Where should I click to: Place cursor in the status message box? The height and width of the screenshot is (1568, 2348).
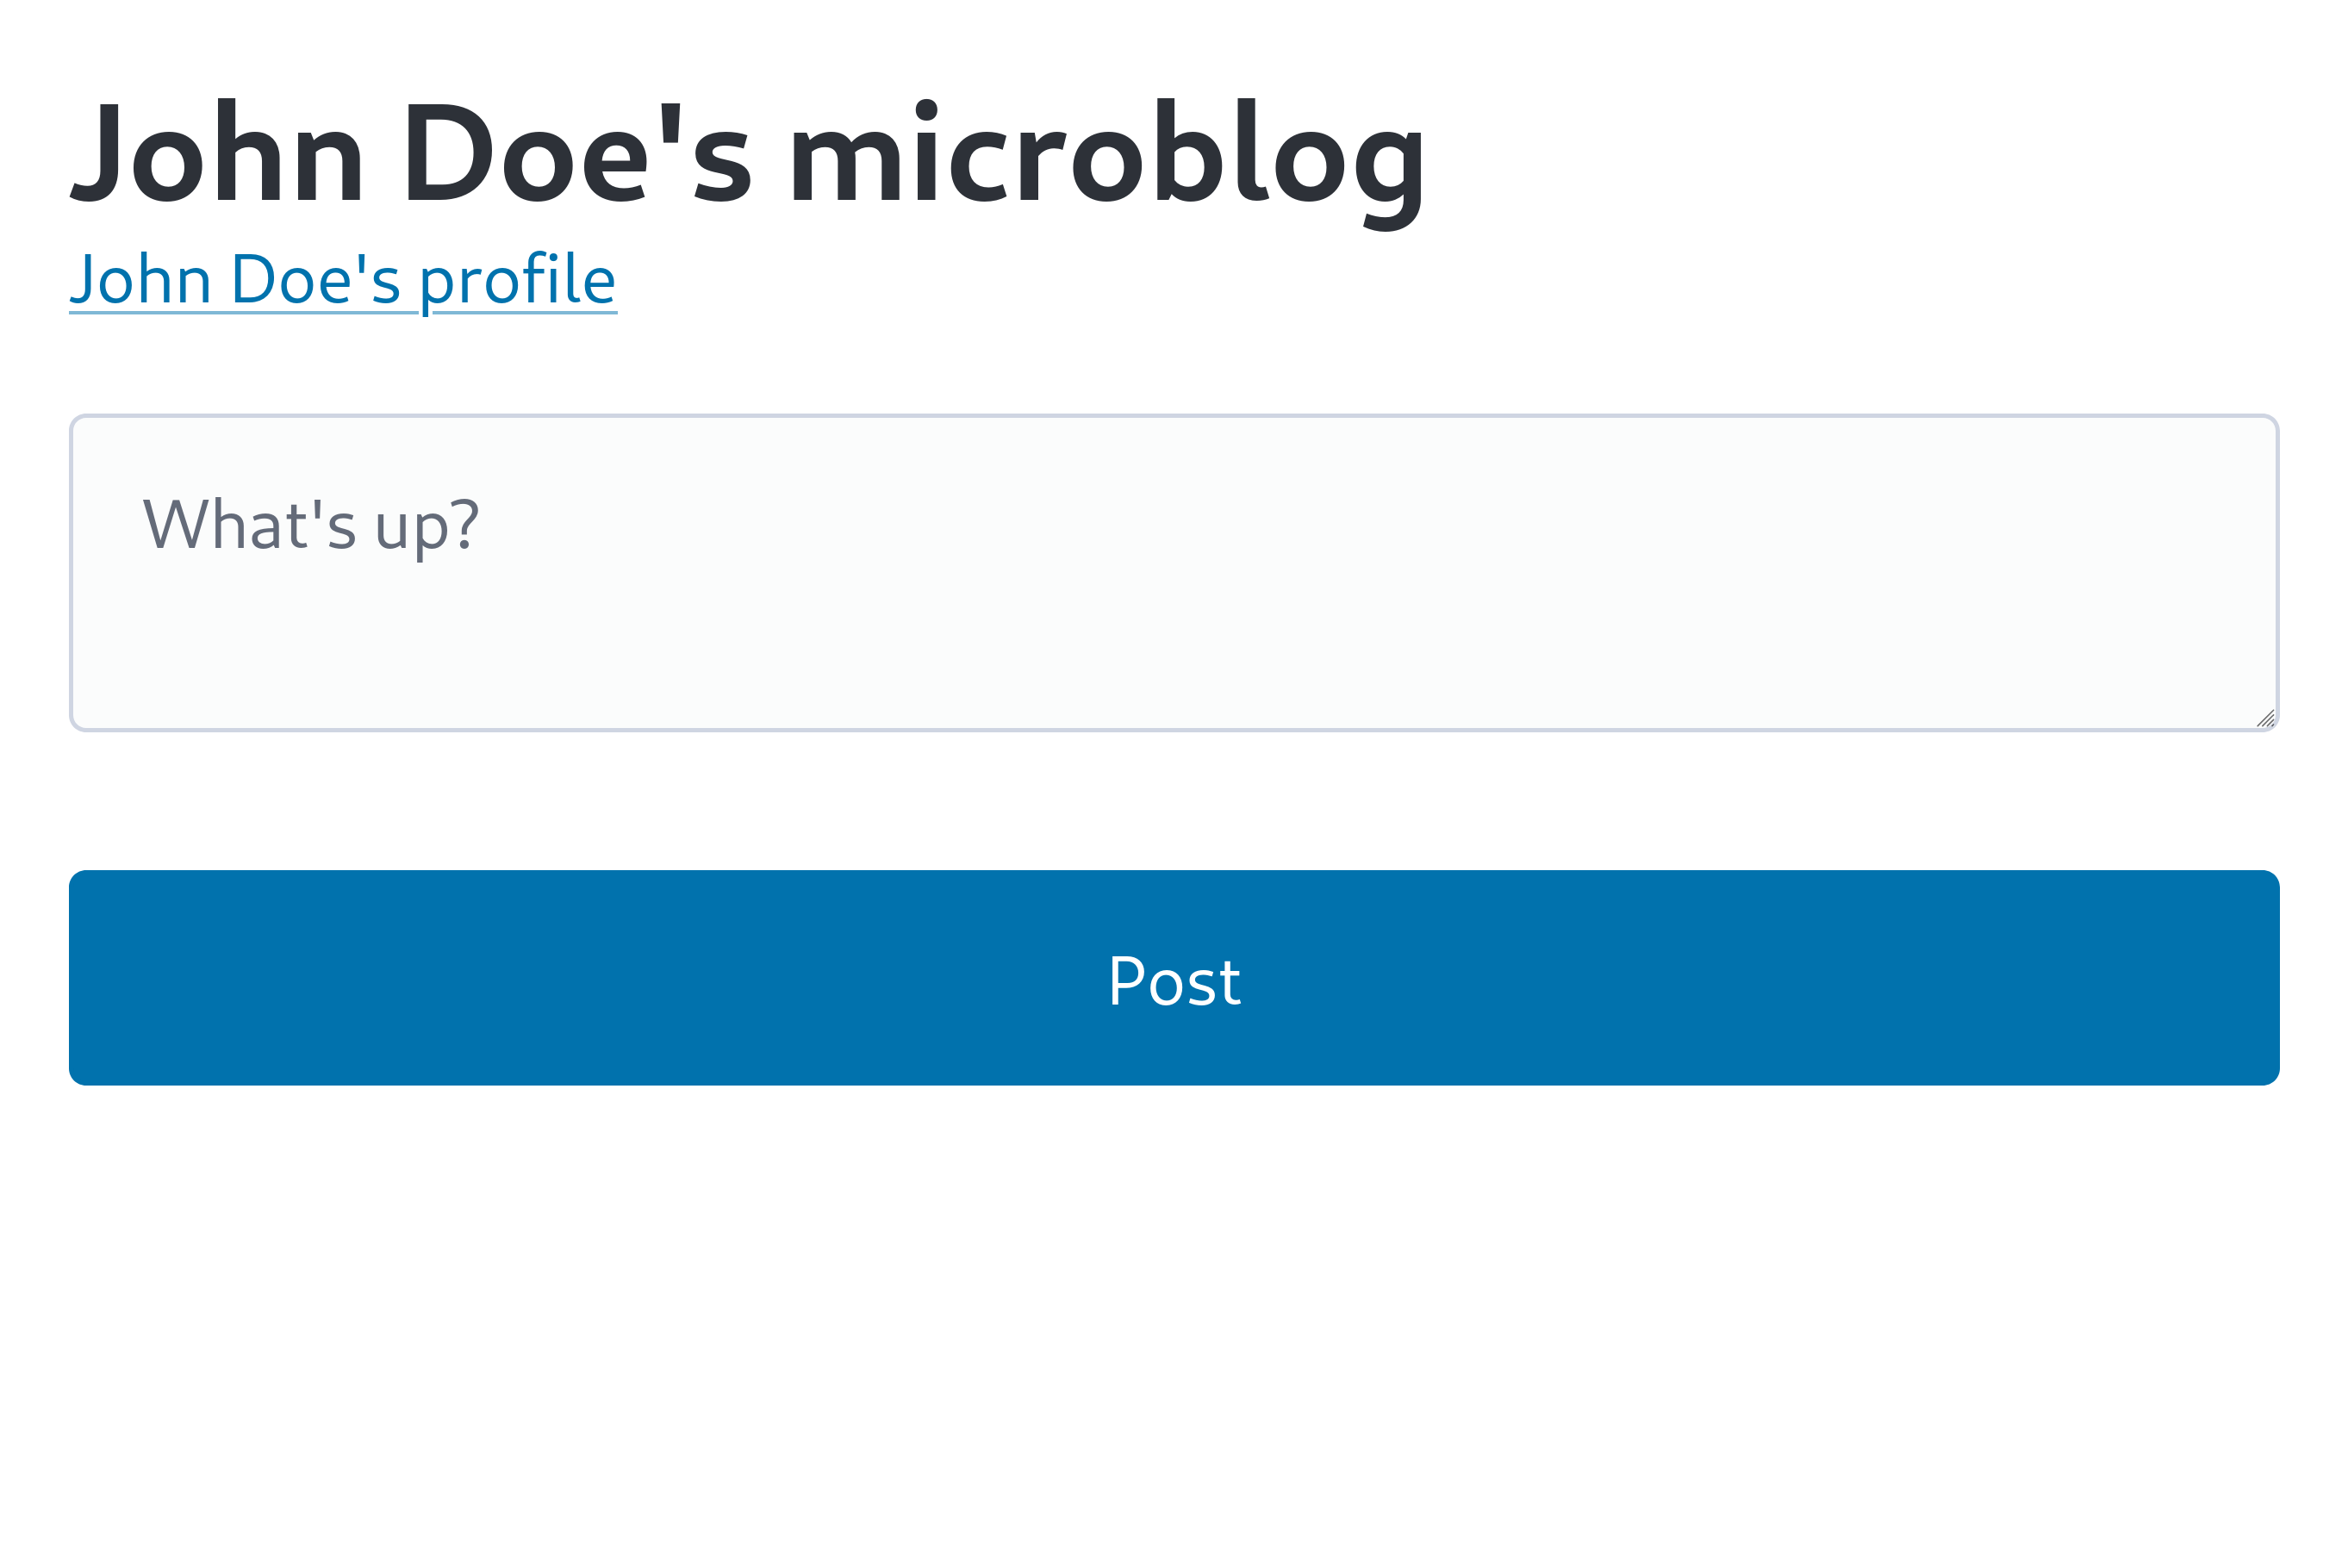1000,600
